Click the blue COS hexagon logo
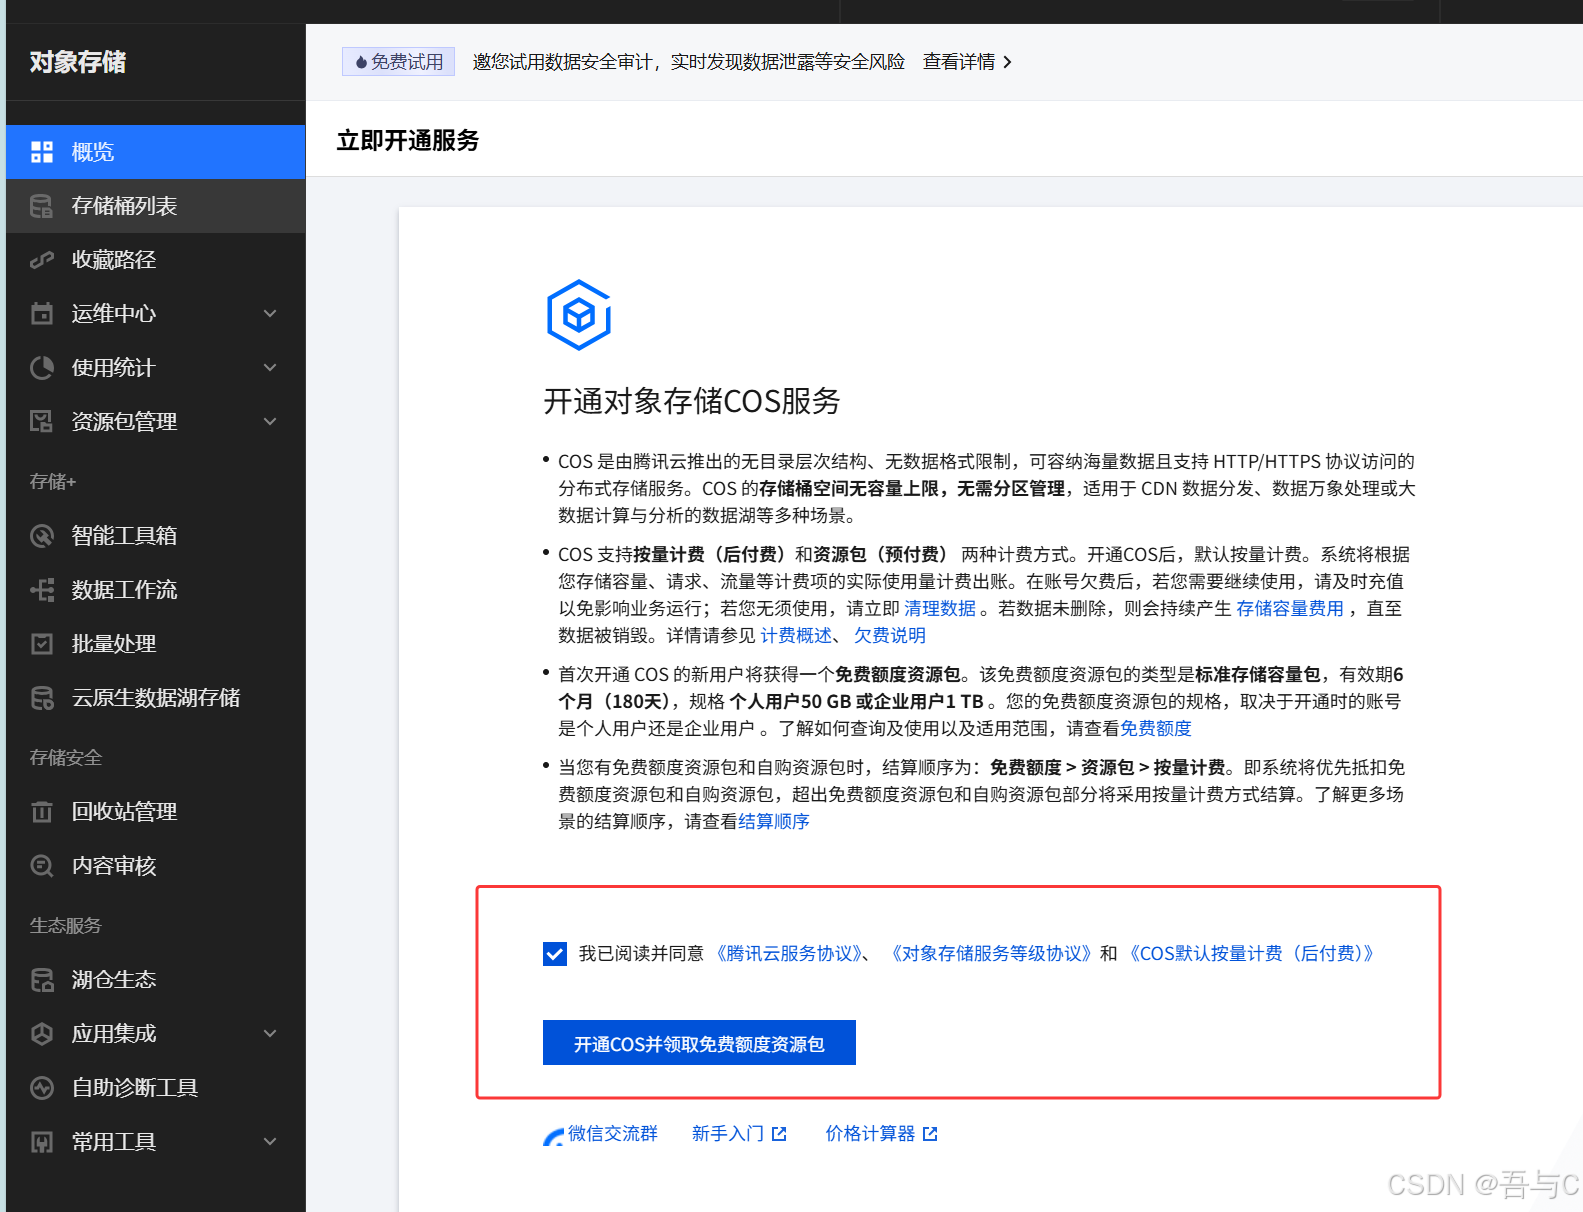The width and height of the screenshot is (1583, 1212). (x=579, y=315)
